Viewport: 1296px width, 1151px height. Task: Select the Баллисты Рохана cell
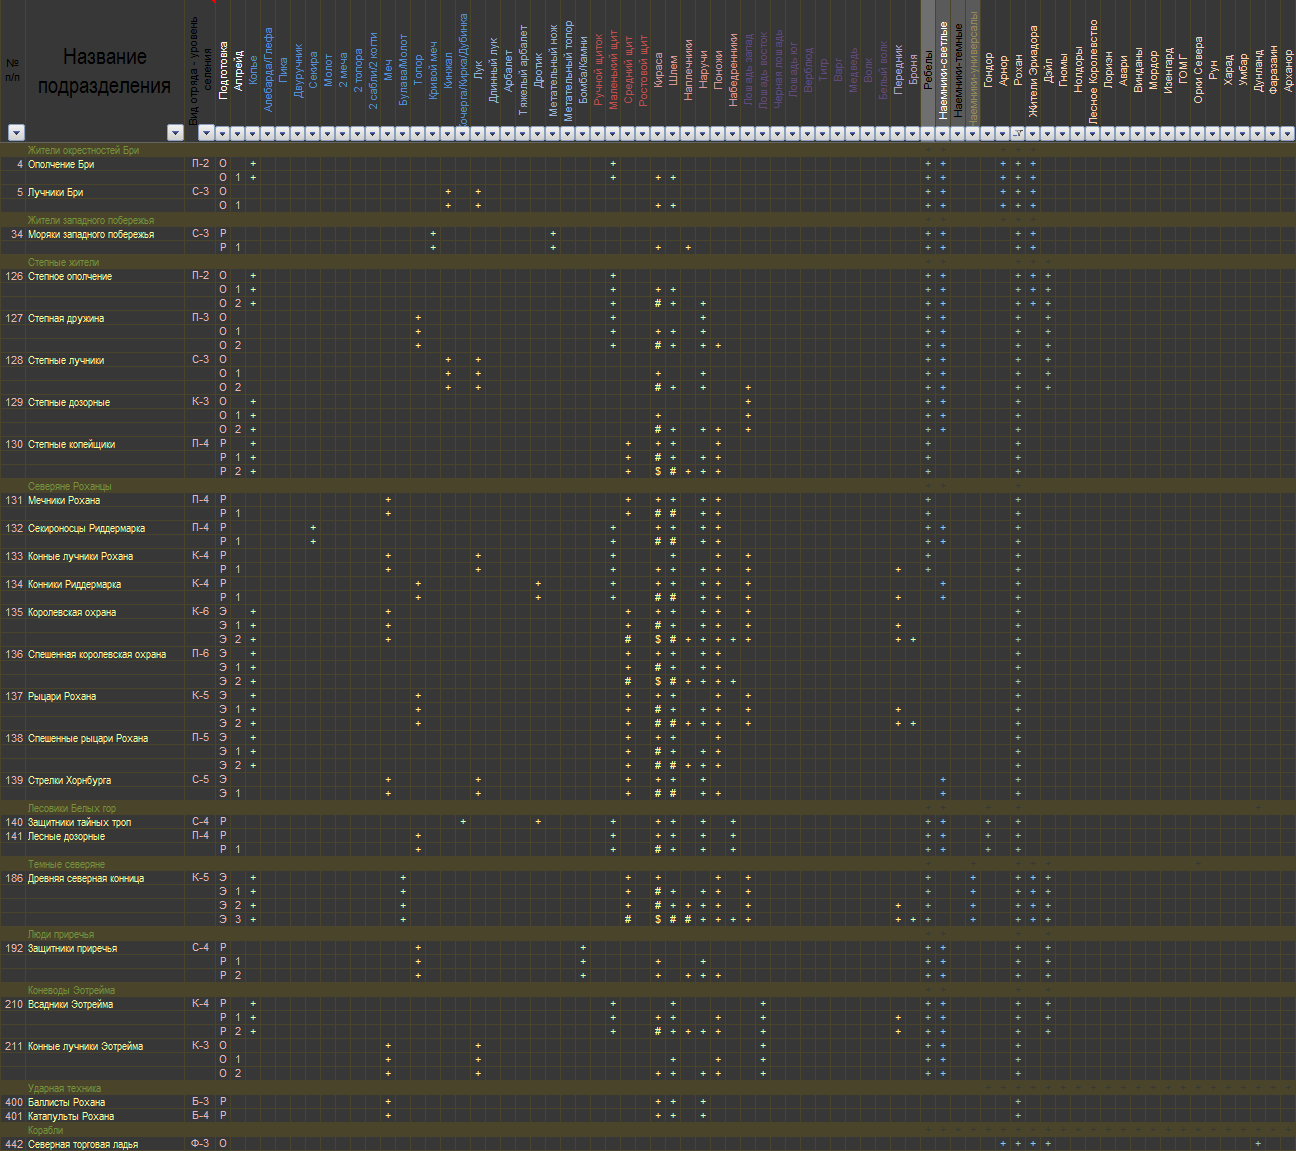pyautogui.click(x=104, y=1102)
